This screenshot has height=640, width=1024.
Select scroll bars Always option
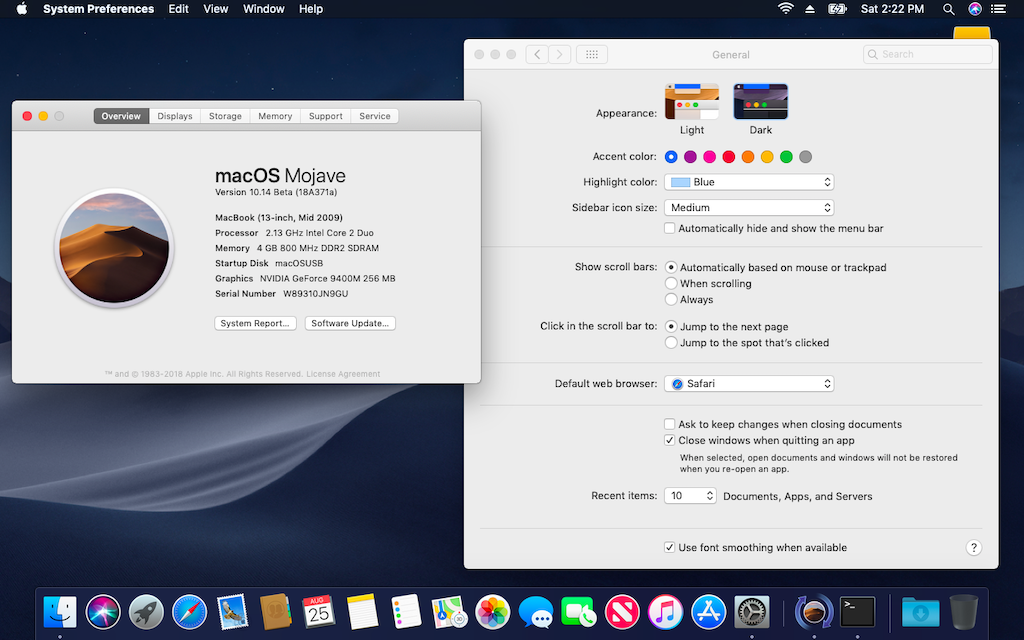671,300
